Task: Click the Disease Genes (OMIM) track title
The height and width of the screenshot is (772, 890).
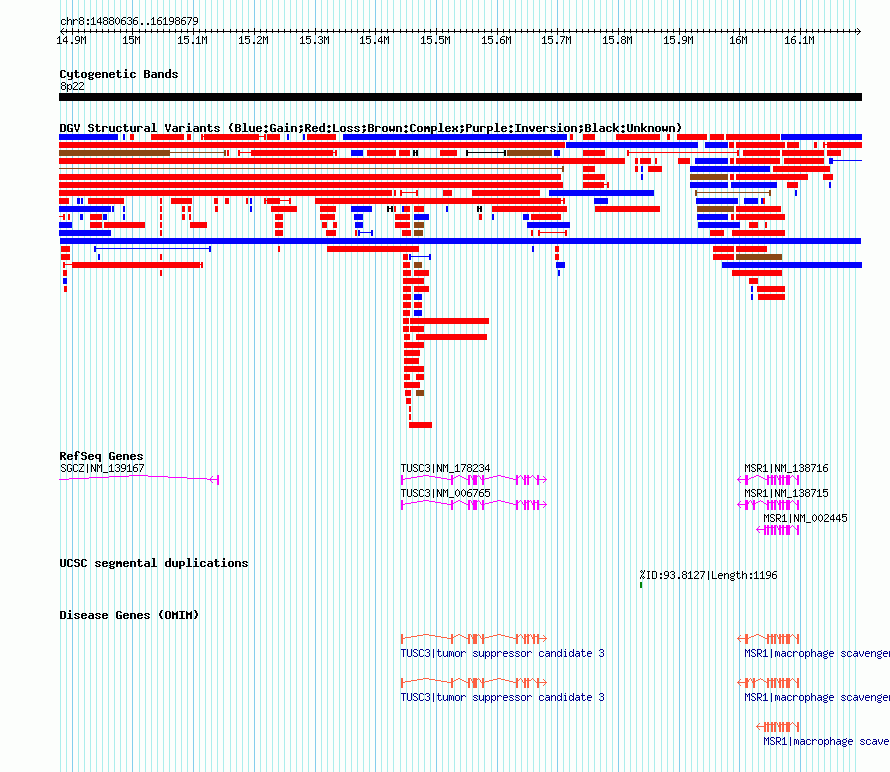Action: coord(129,615)
